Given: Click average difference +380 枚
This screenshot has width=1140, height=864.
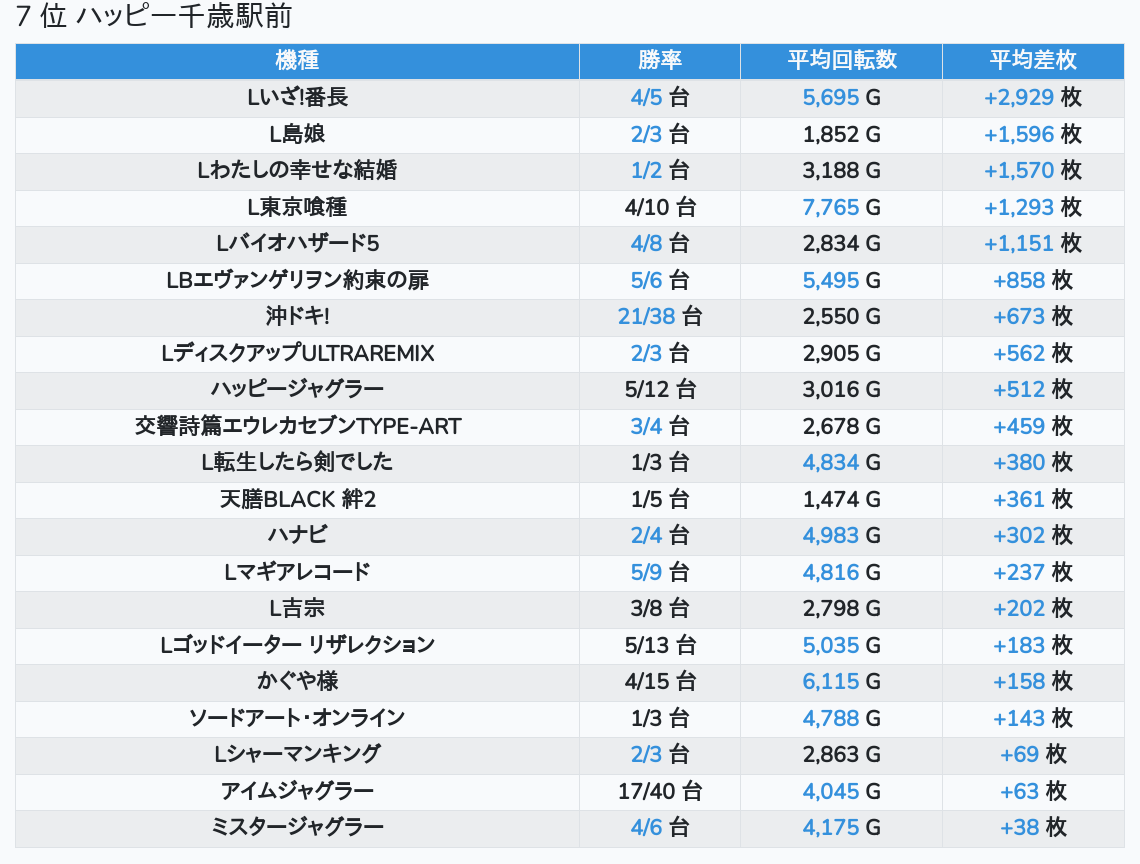Looking at the screenshot, I should 1032,463.
